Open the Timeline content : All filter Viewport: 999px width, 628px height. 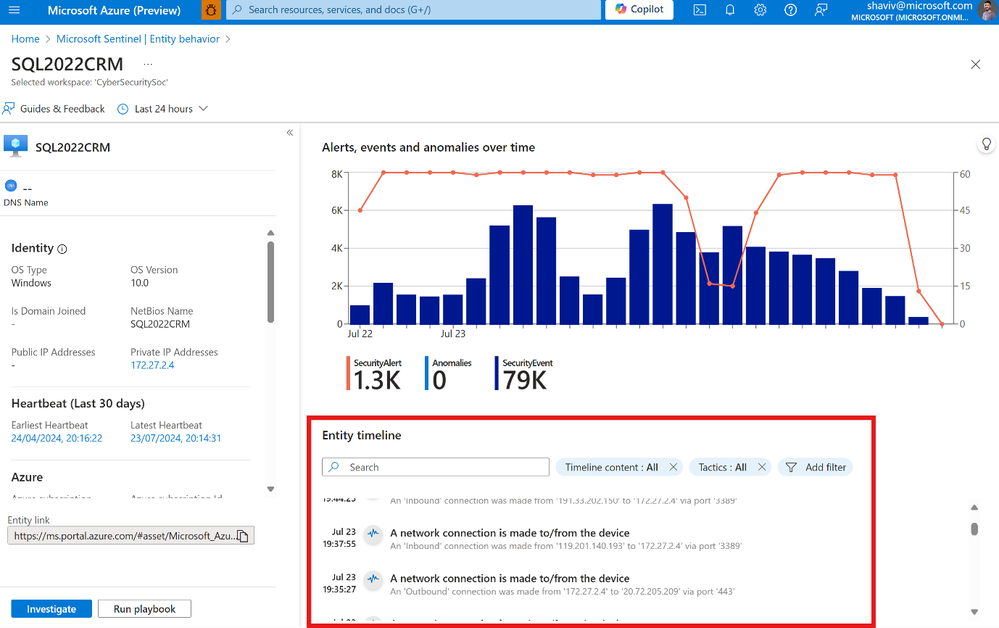pyautogui.click(x=610, y=467)
